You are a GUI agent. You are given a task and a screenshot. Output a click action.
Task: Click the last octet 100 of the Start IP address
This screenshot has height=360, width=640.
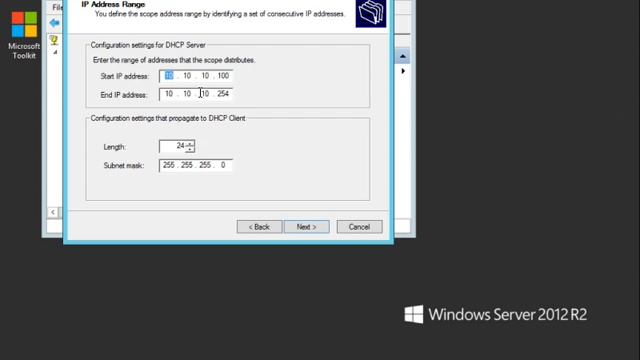pos(223,76)
